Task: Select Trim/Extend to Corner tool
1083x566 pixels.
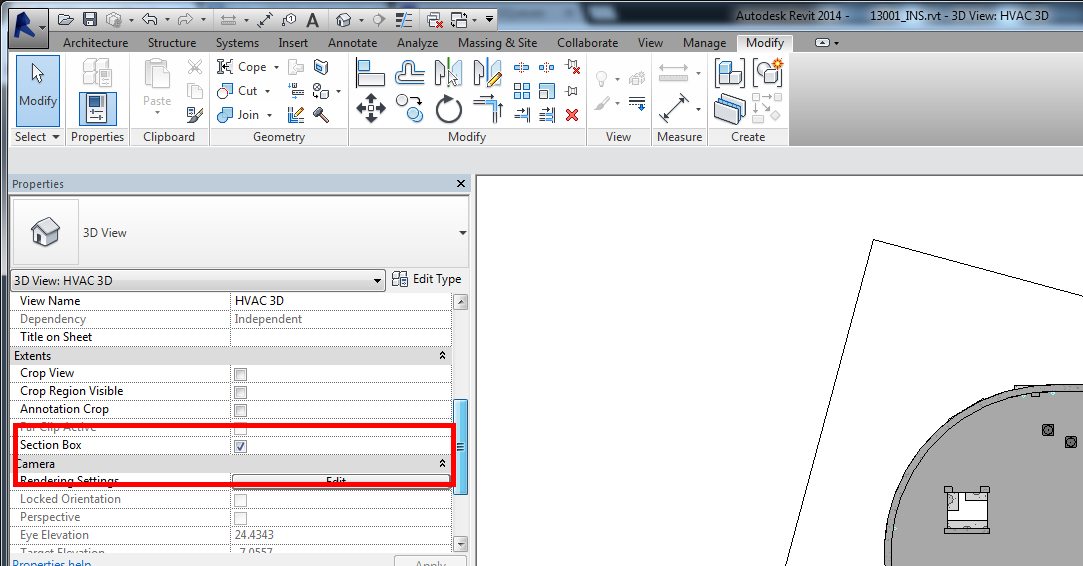Action: pyautogui.click(x=488, y=109)
